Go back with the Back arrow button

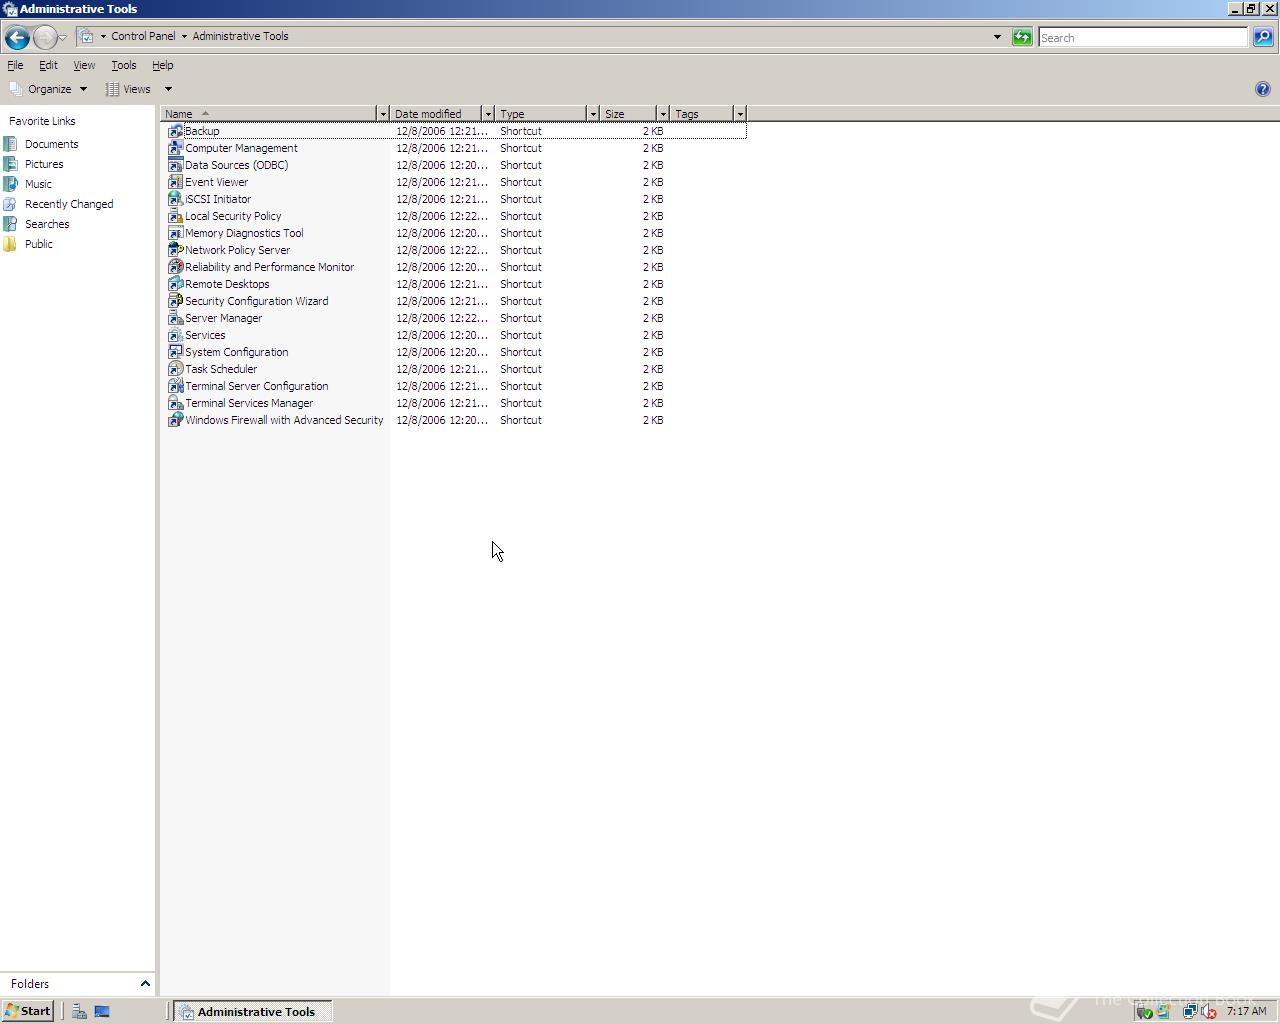point(17,37)
